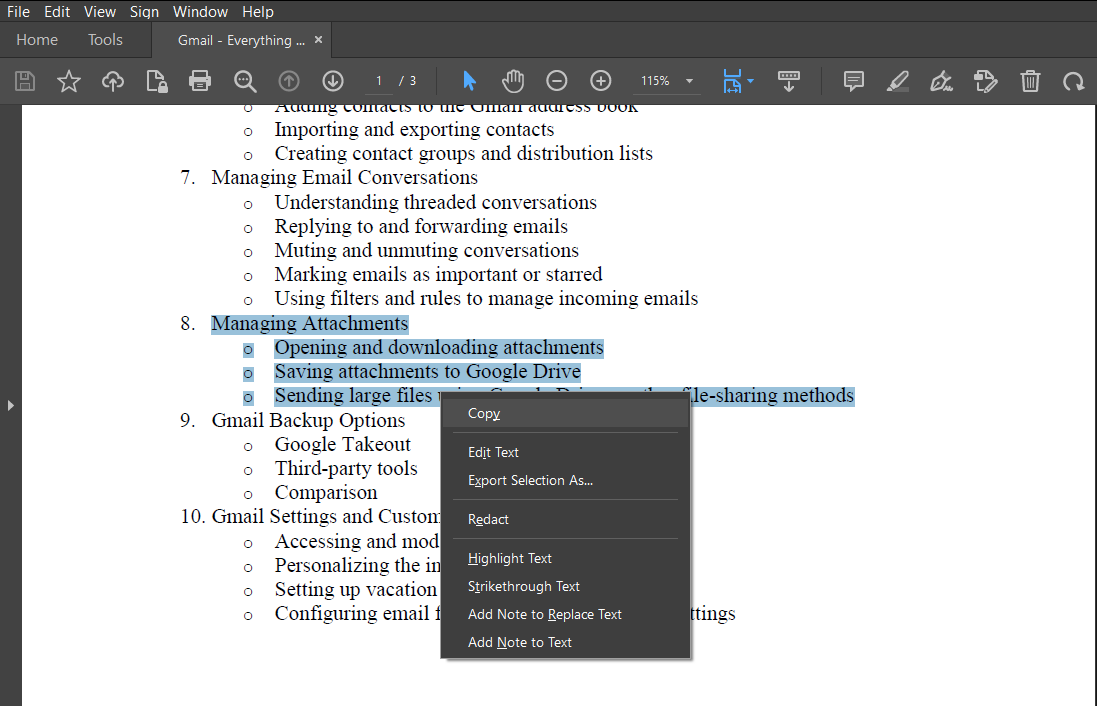
Task: Select Strikethrough Text option
Action: click(565, 586)
